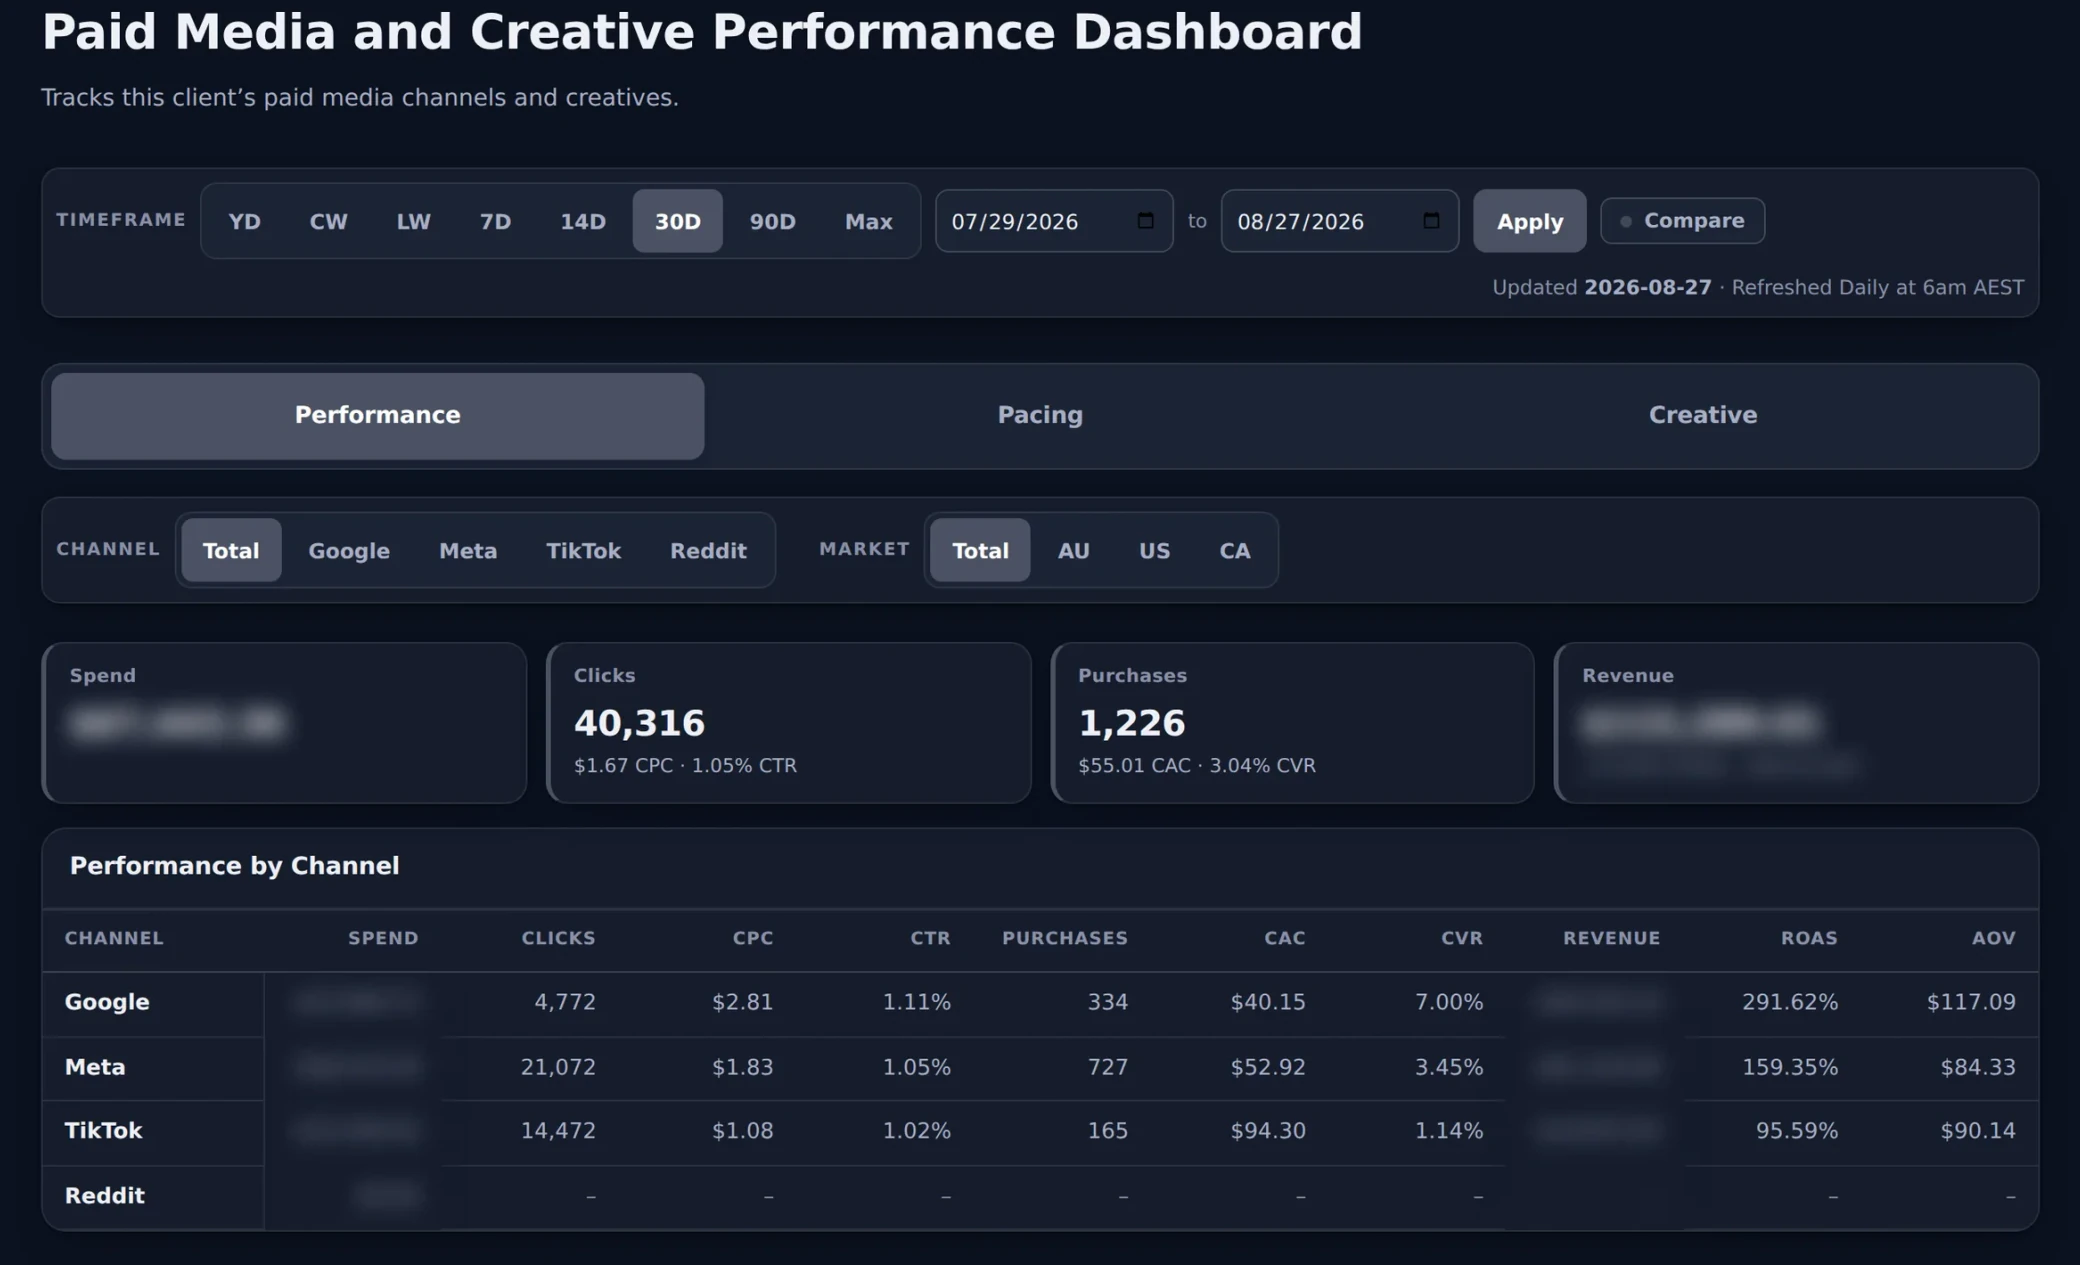This screenshot has width=2080, height=1265.
Task: Toggle the Compare mode button
Action: tap(1682, 221)
